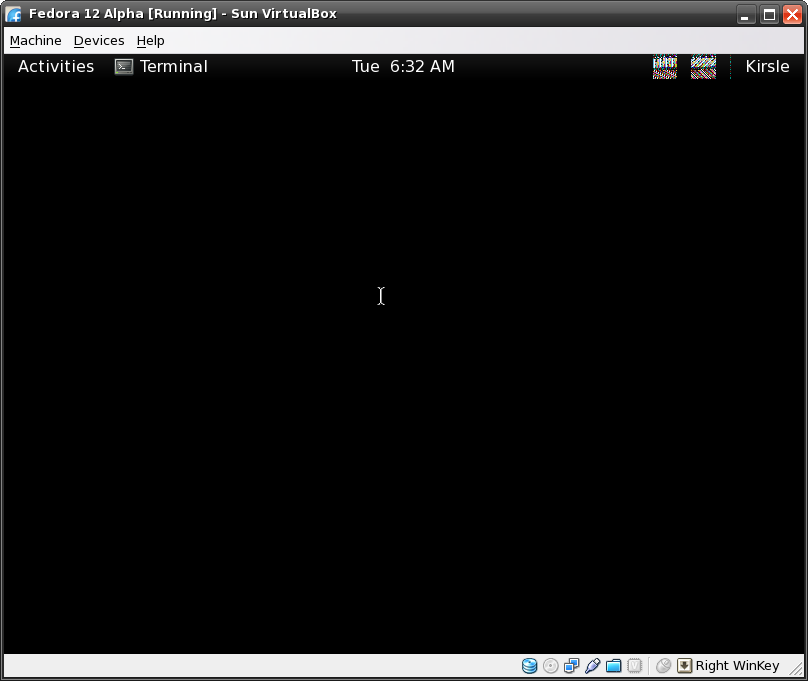Click the window resize grip corner

(797, 669)
